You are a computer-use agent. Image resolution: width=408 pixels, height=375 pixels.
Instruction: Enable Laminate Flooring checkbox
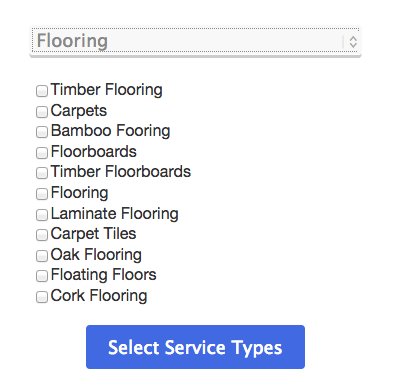pos(42,215)
